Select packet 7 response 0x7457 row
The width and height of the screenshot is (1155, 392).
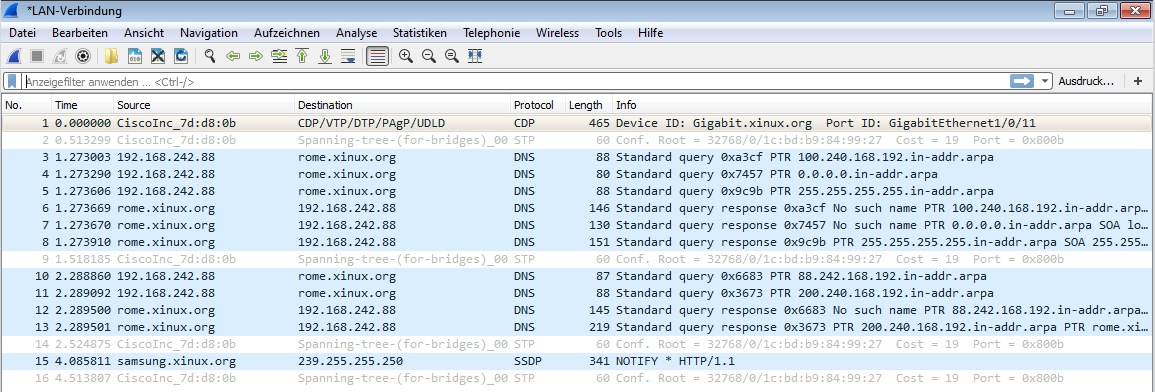tap(577, 225)
